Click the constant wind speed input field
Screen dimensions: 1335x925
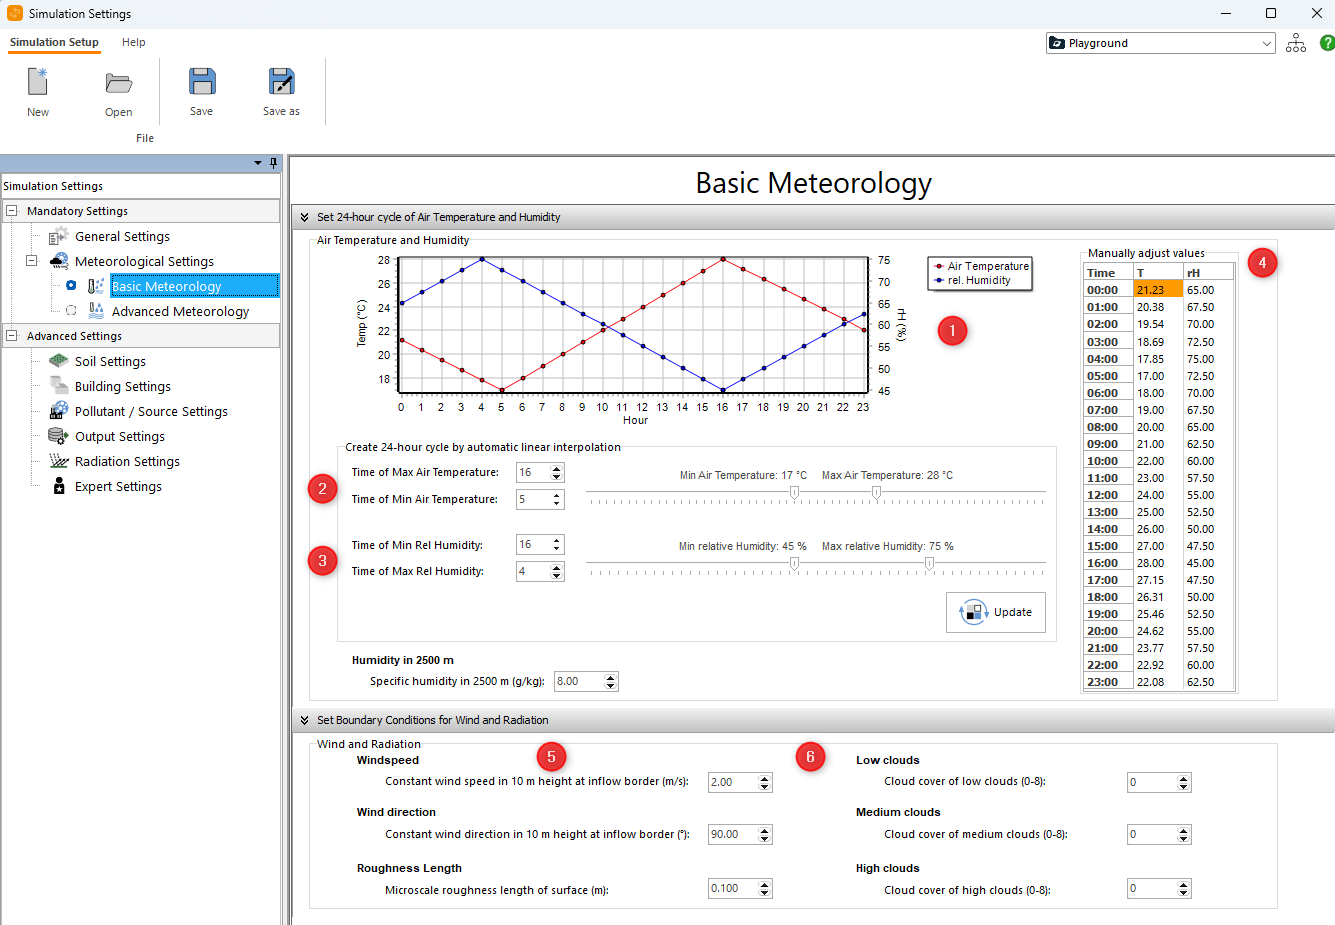(x=732, y=783)
